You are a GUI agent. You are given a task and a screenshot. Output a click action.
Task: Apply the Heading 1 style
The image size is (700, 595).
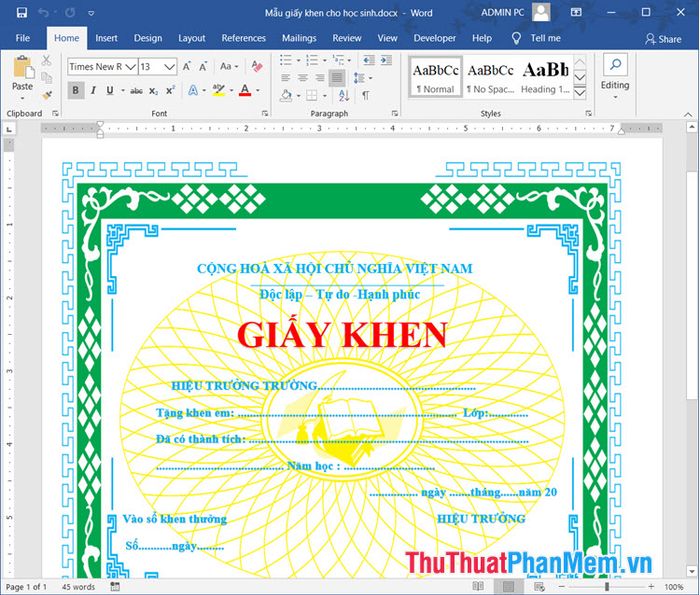(545, 77)
